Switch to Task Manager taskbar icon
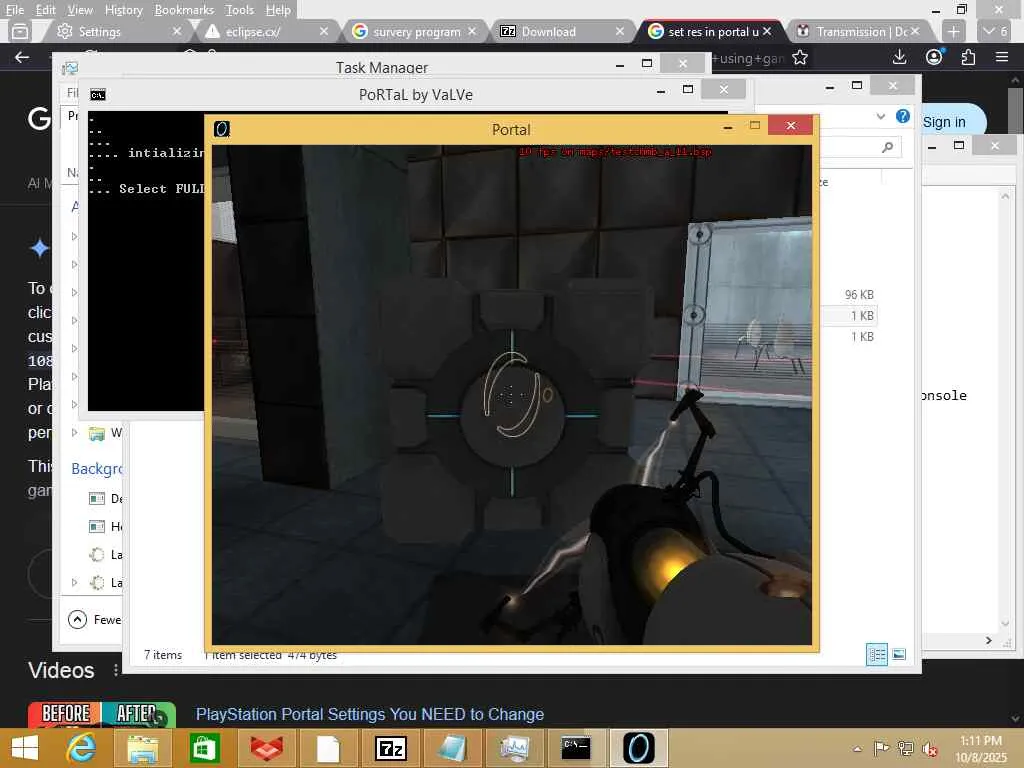This screenshot has height=768, width=1024. [515, 748]
